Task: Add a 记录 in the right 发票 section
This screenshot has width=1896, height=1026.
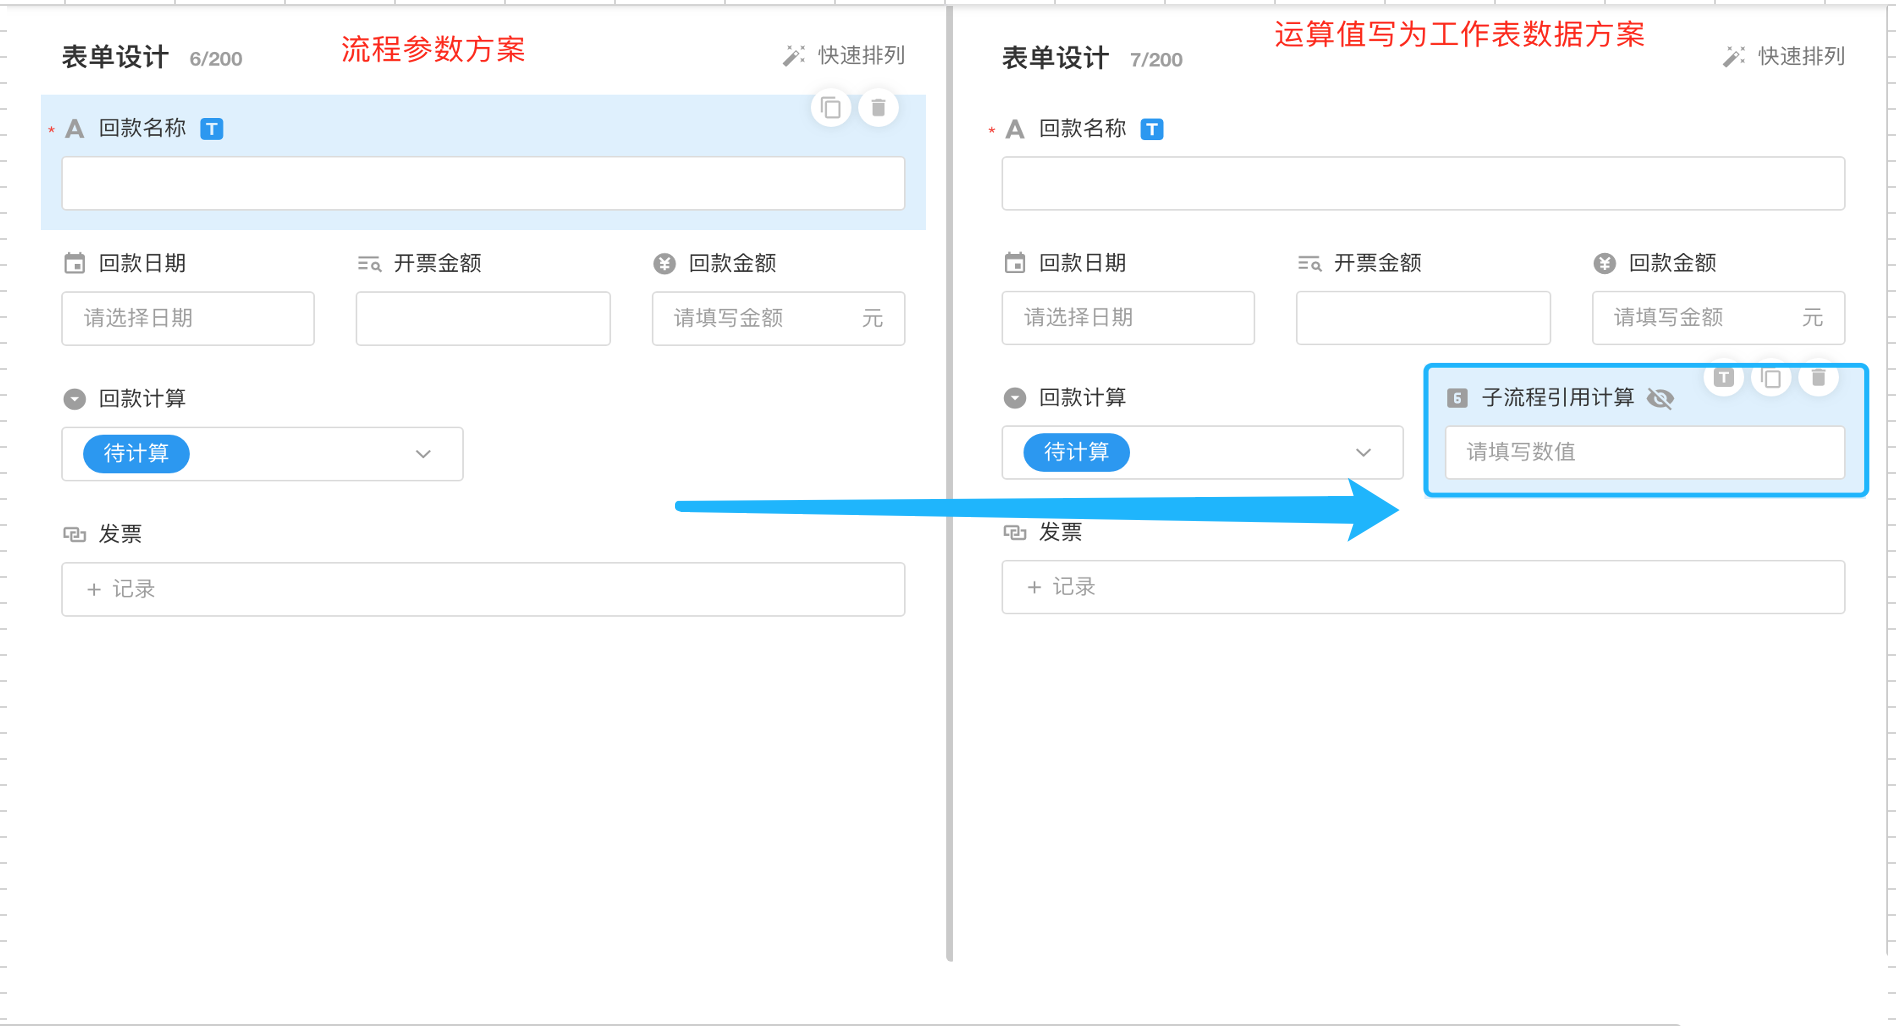Action: (x=1061, y=587)
